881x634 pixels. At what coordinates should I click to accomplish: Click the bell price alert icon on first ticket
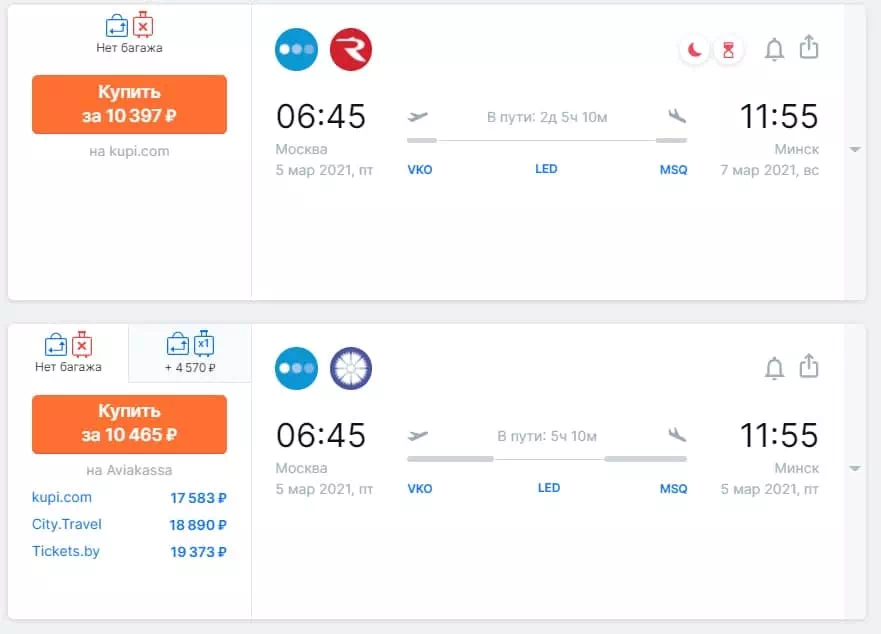click(x=774, y=49)
